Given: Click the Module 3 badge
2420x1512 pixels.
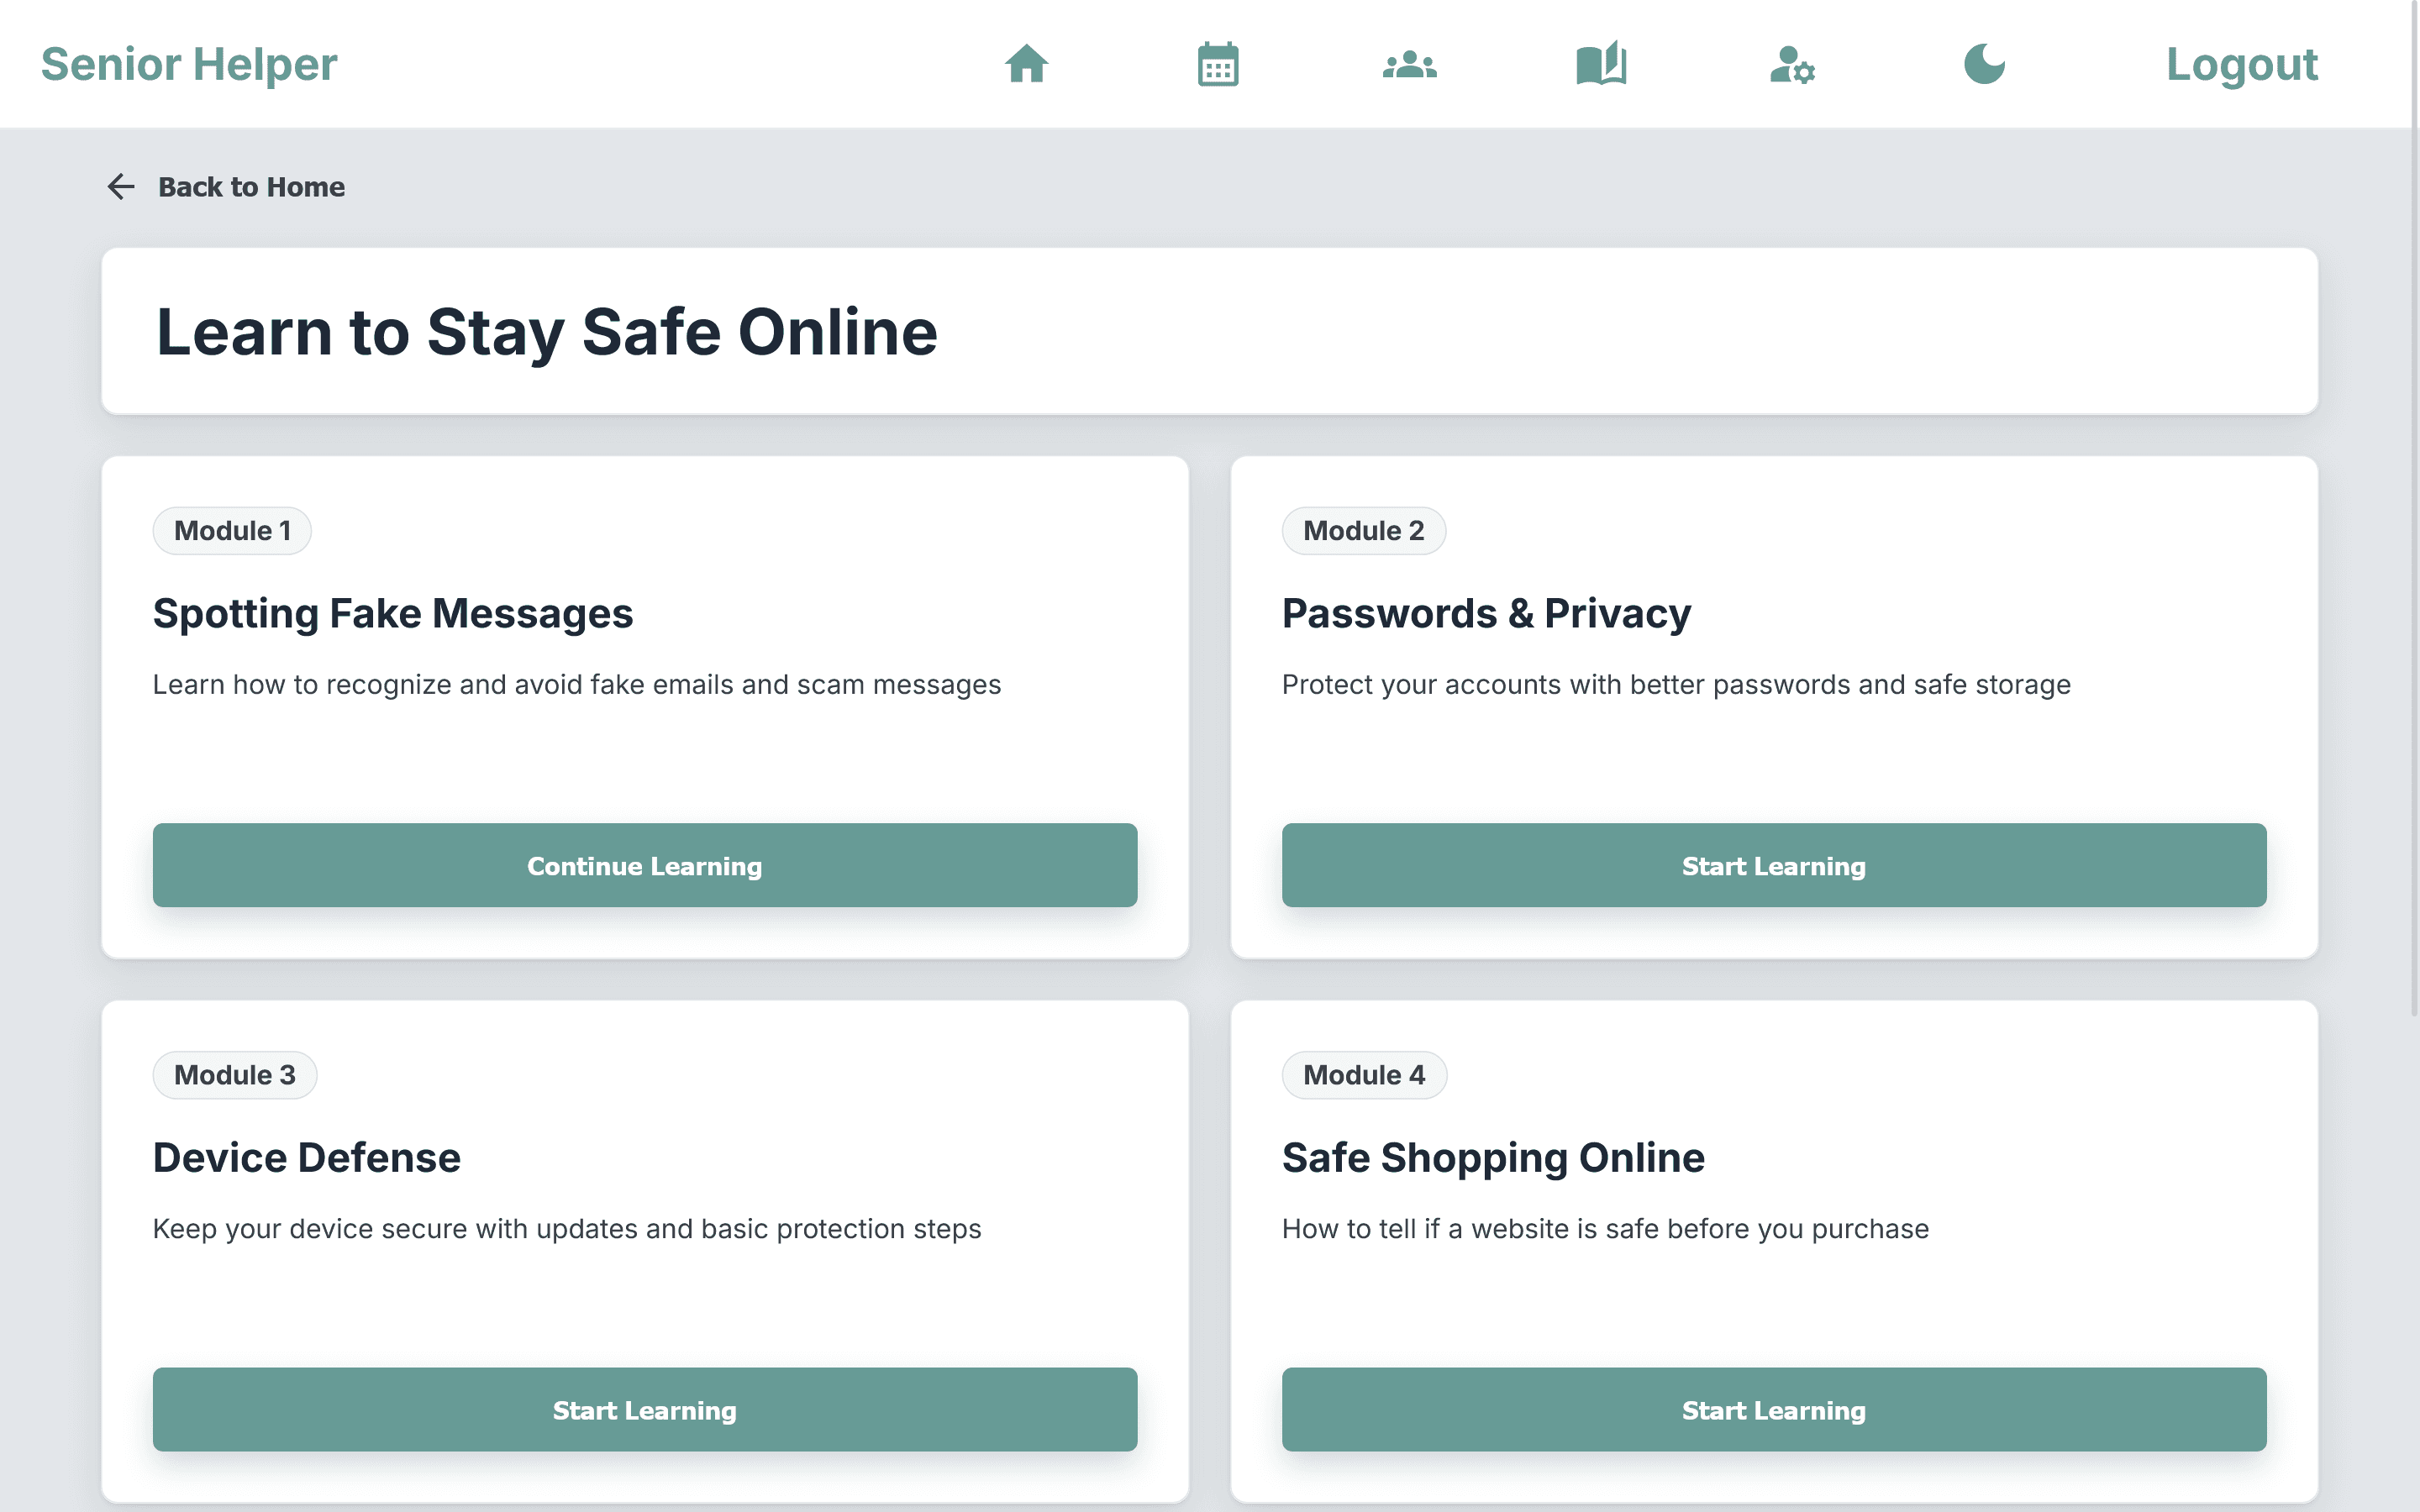Looking at the screenshot, I should (x=235, y=1074).
